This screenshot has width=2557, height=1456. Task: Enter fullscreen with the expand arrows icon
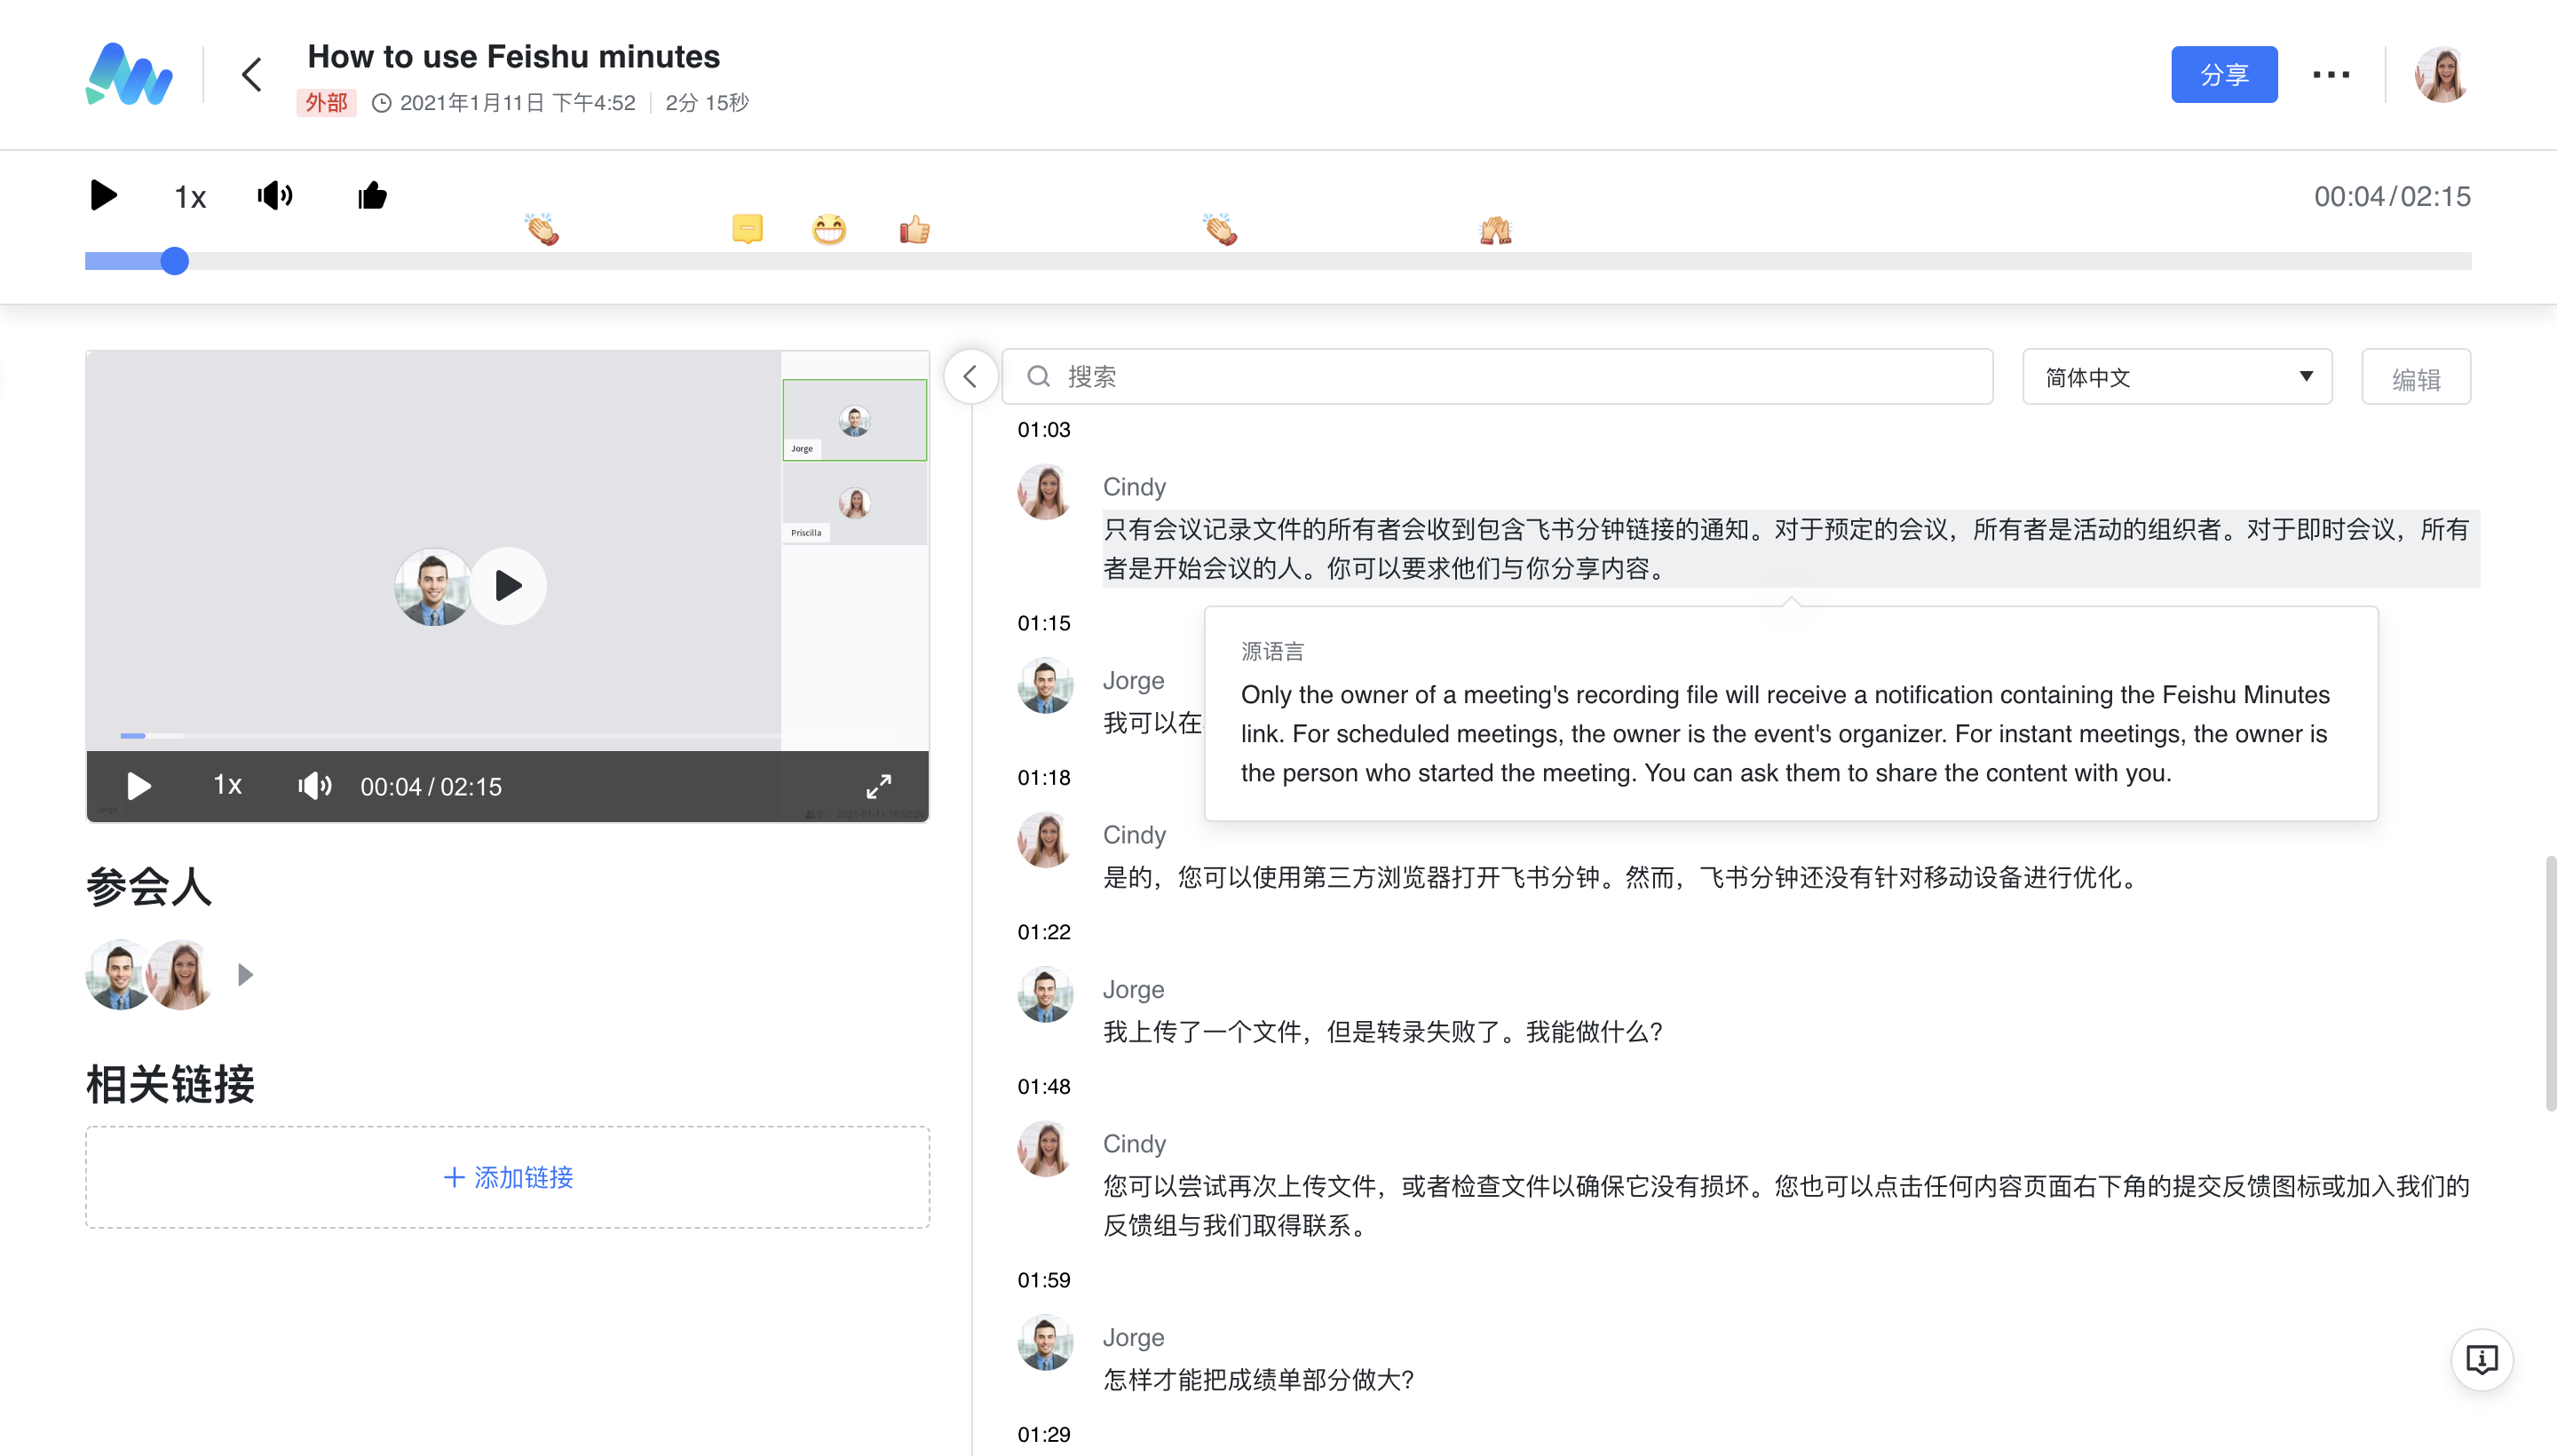tap(878, 786)
